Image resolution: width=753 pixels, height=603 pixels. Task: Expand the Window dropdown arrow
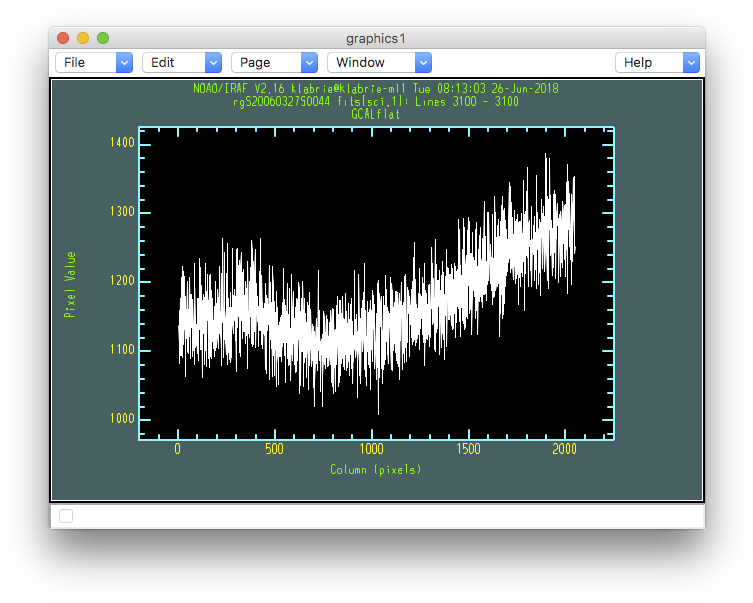point(423,62)
